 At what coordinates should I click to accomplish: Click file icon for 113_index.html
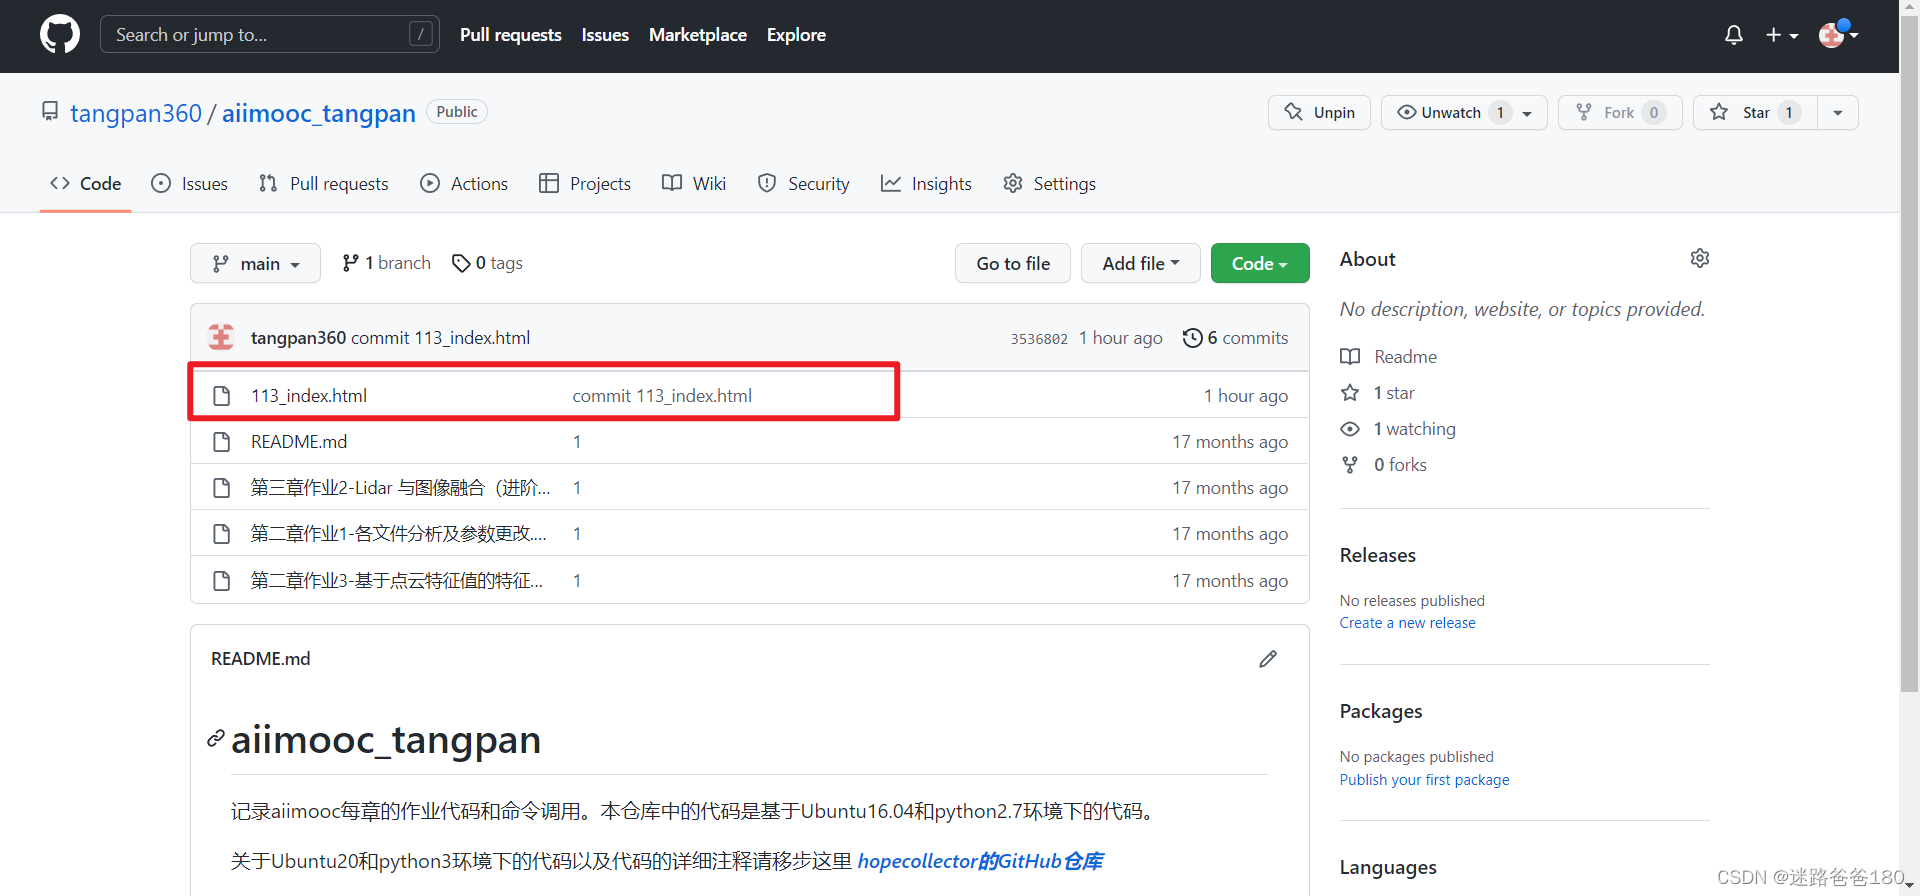[x=222, y=396]
